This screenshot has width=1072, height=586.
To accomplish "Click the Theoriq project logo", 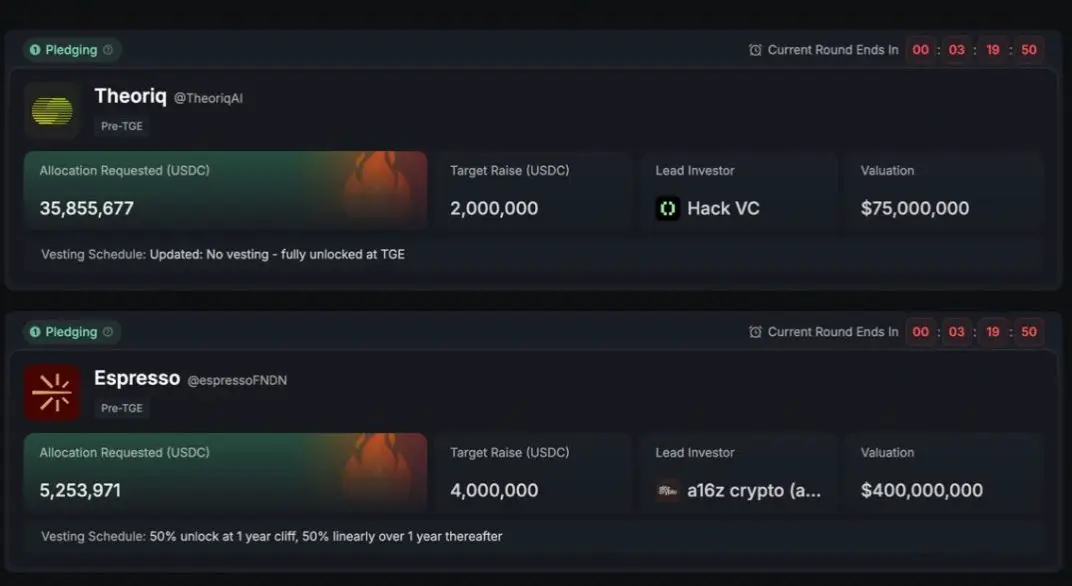I will (52, 111).
